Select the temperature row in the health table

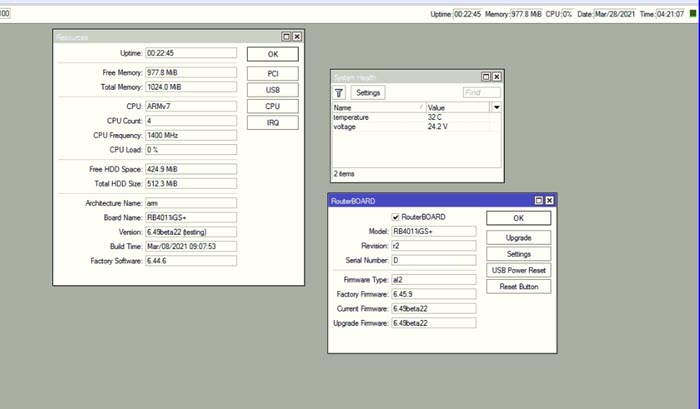pyautogui.click(x=378, y=117)
